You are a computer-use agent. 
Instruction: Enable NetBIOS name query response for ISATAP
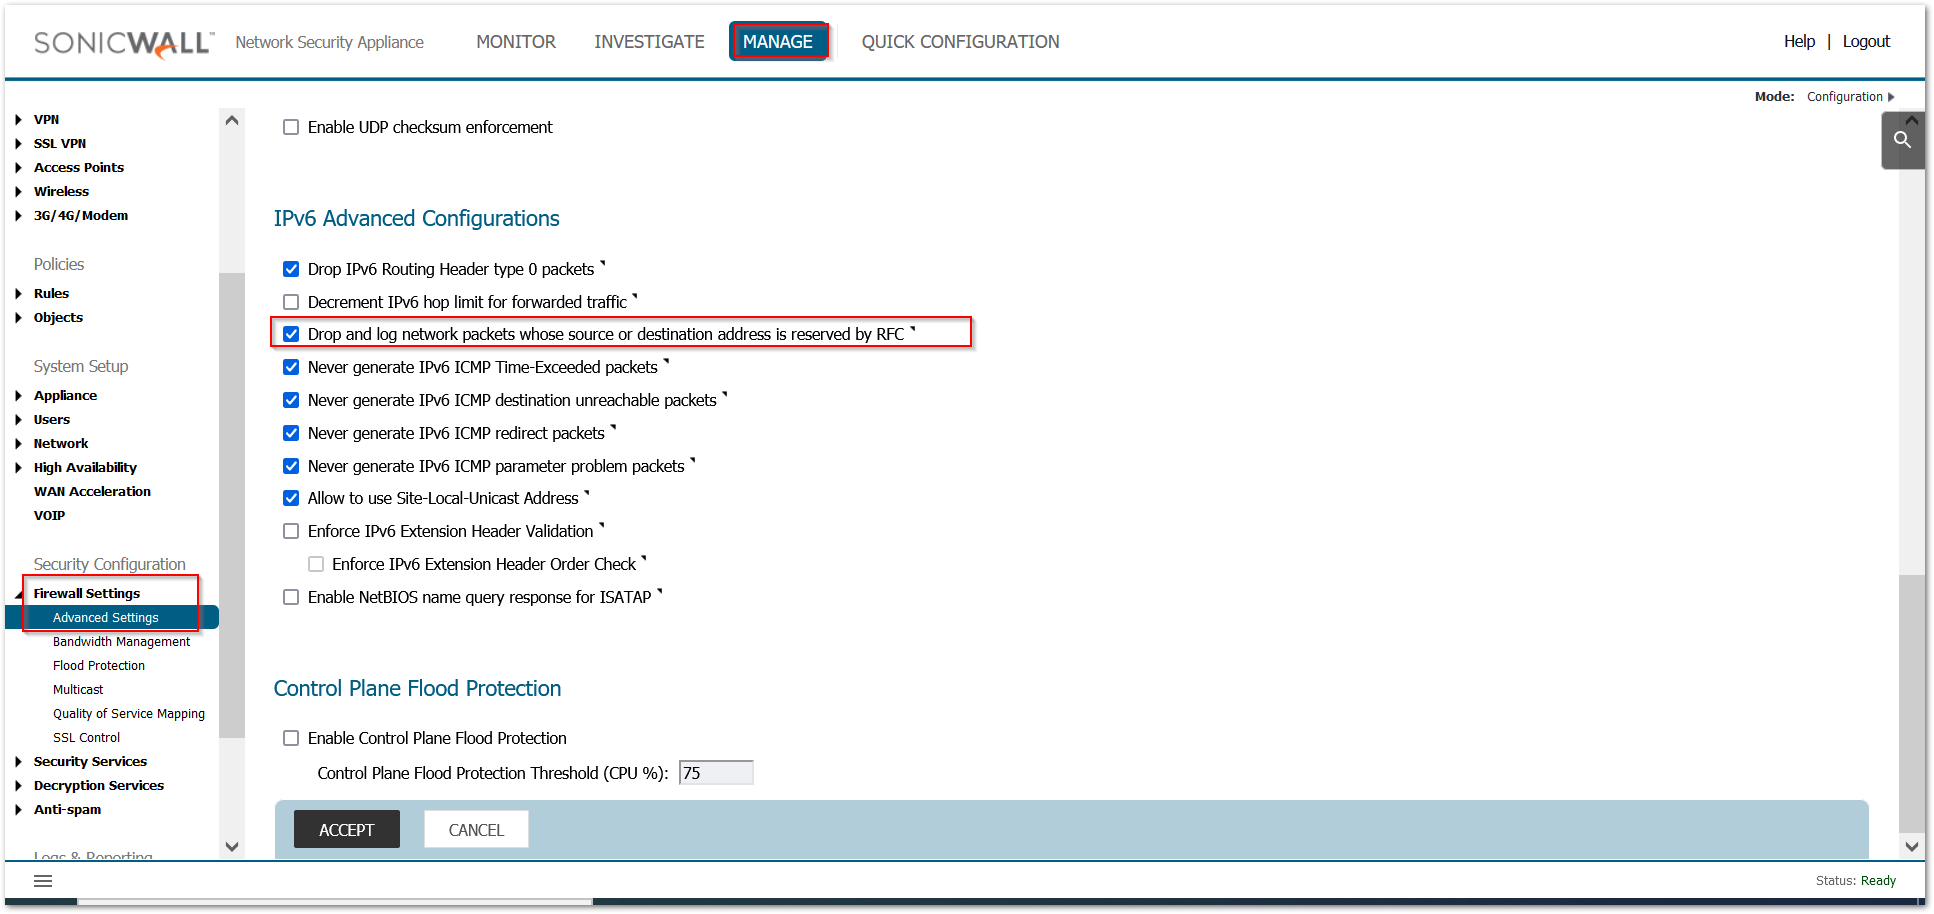click(291, 597)
